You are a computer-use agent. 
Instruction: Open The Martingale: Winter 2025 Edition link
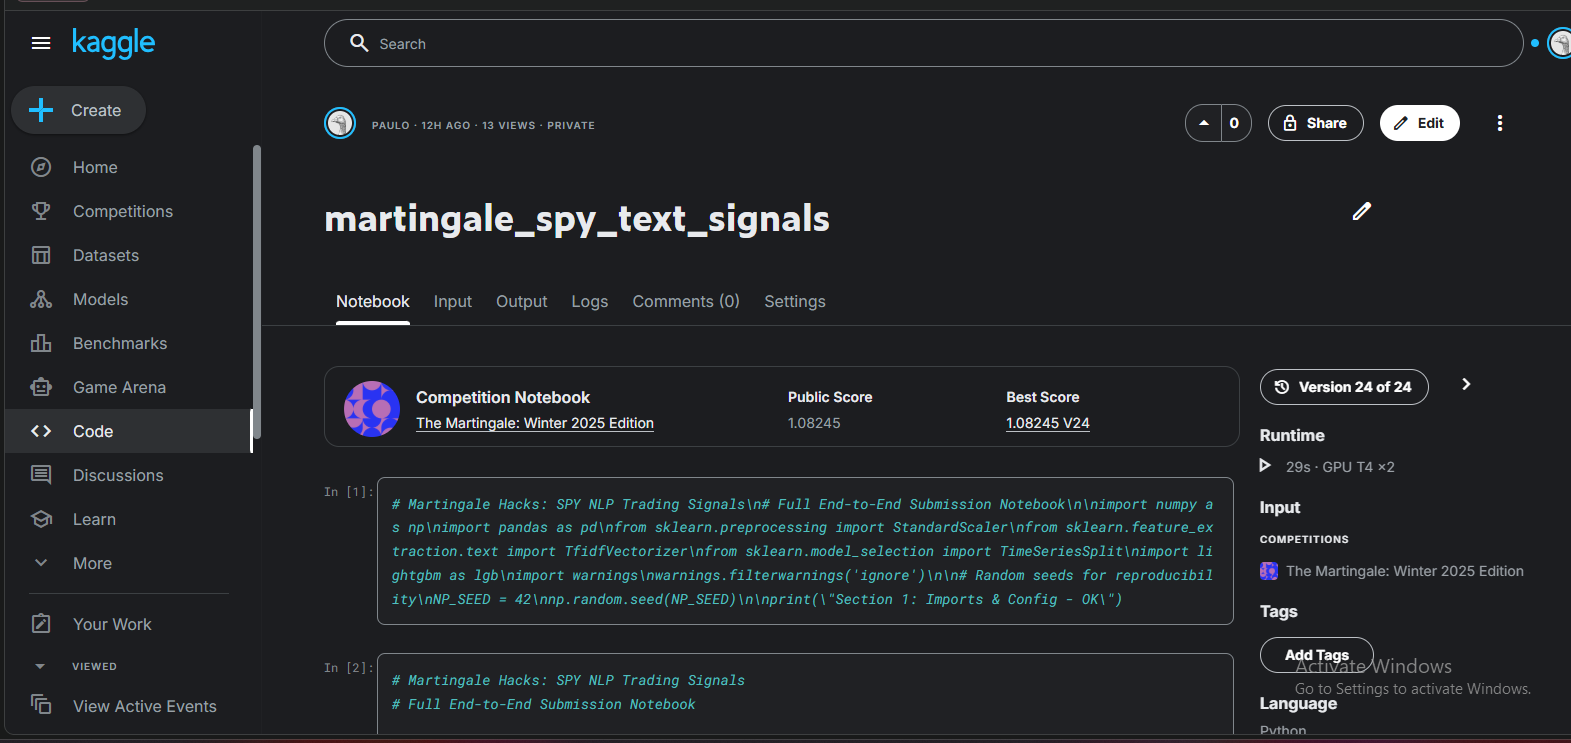[534, 423]
